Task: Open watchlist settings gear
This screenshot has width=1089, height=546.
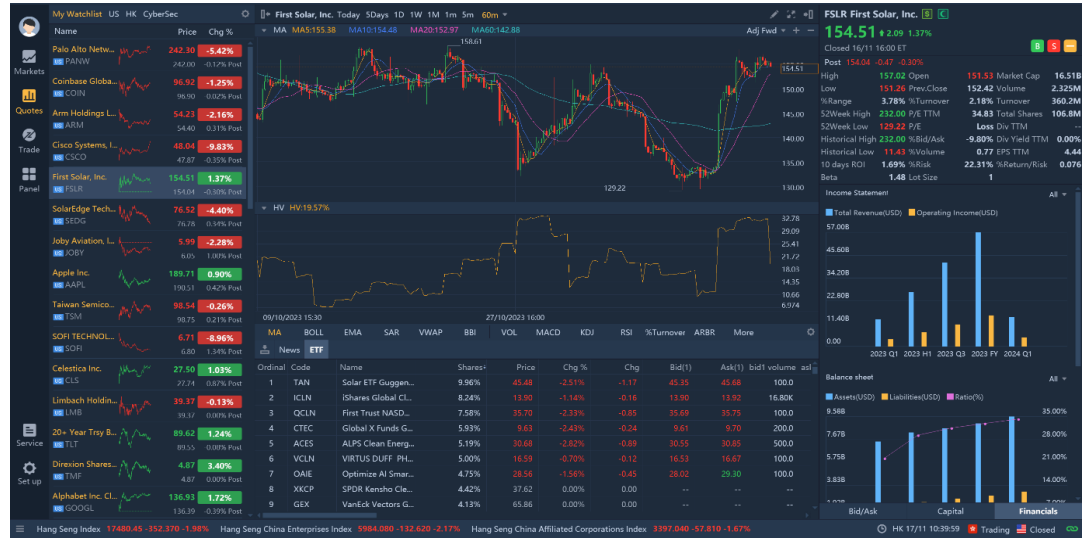Action: [245, 14]
